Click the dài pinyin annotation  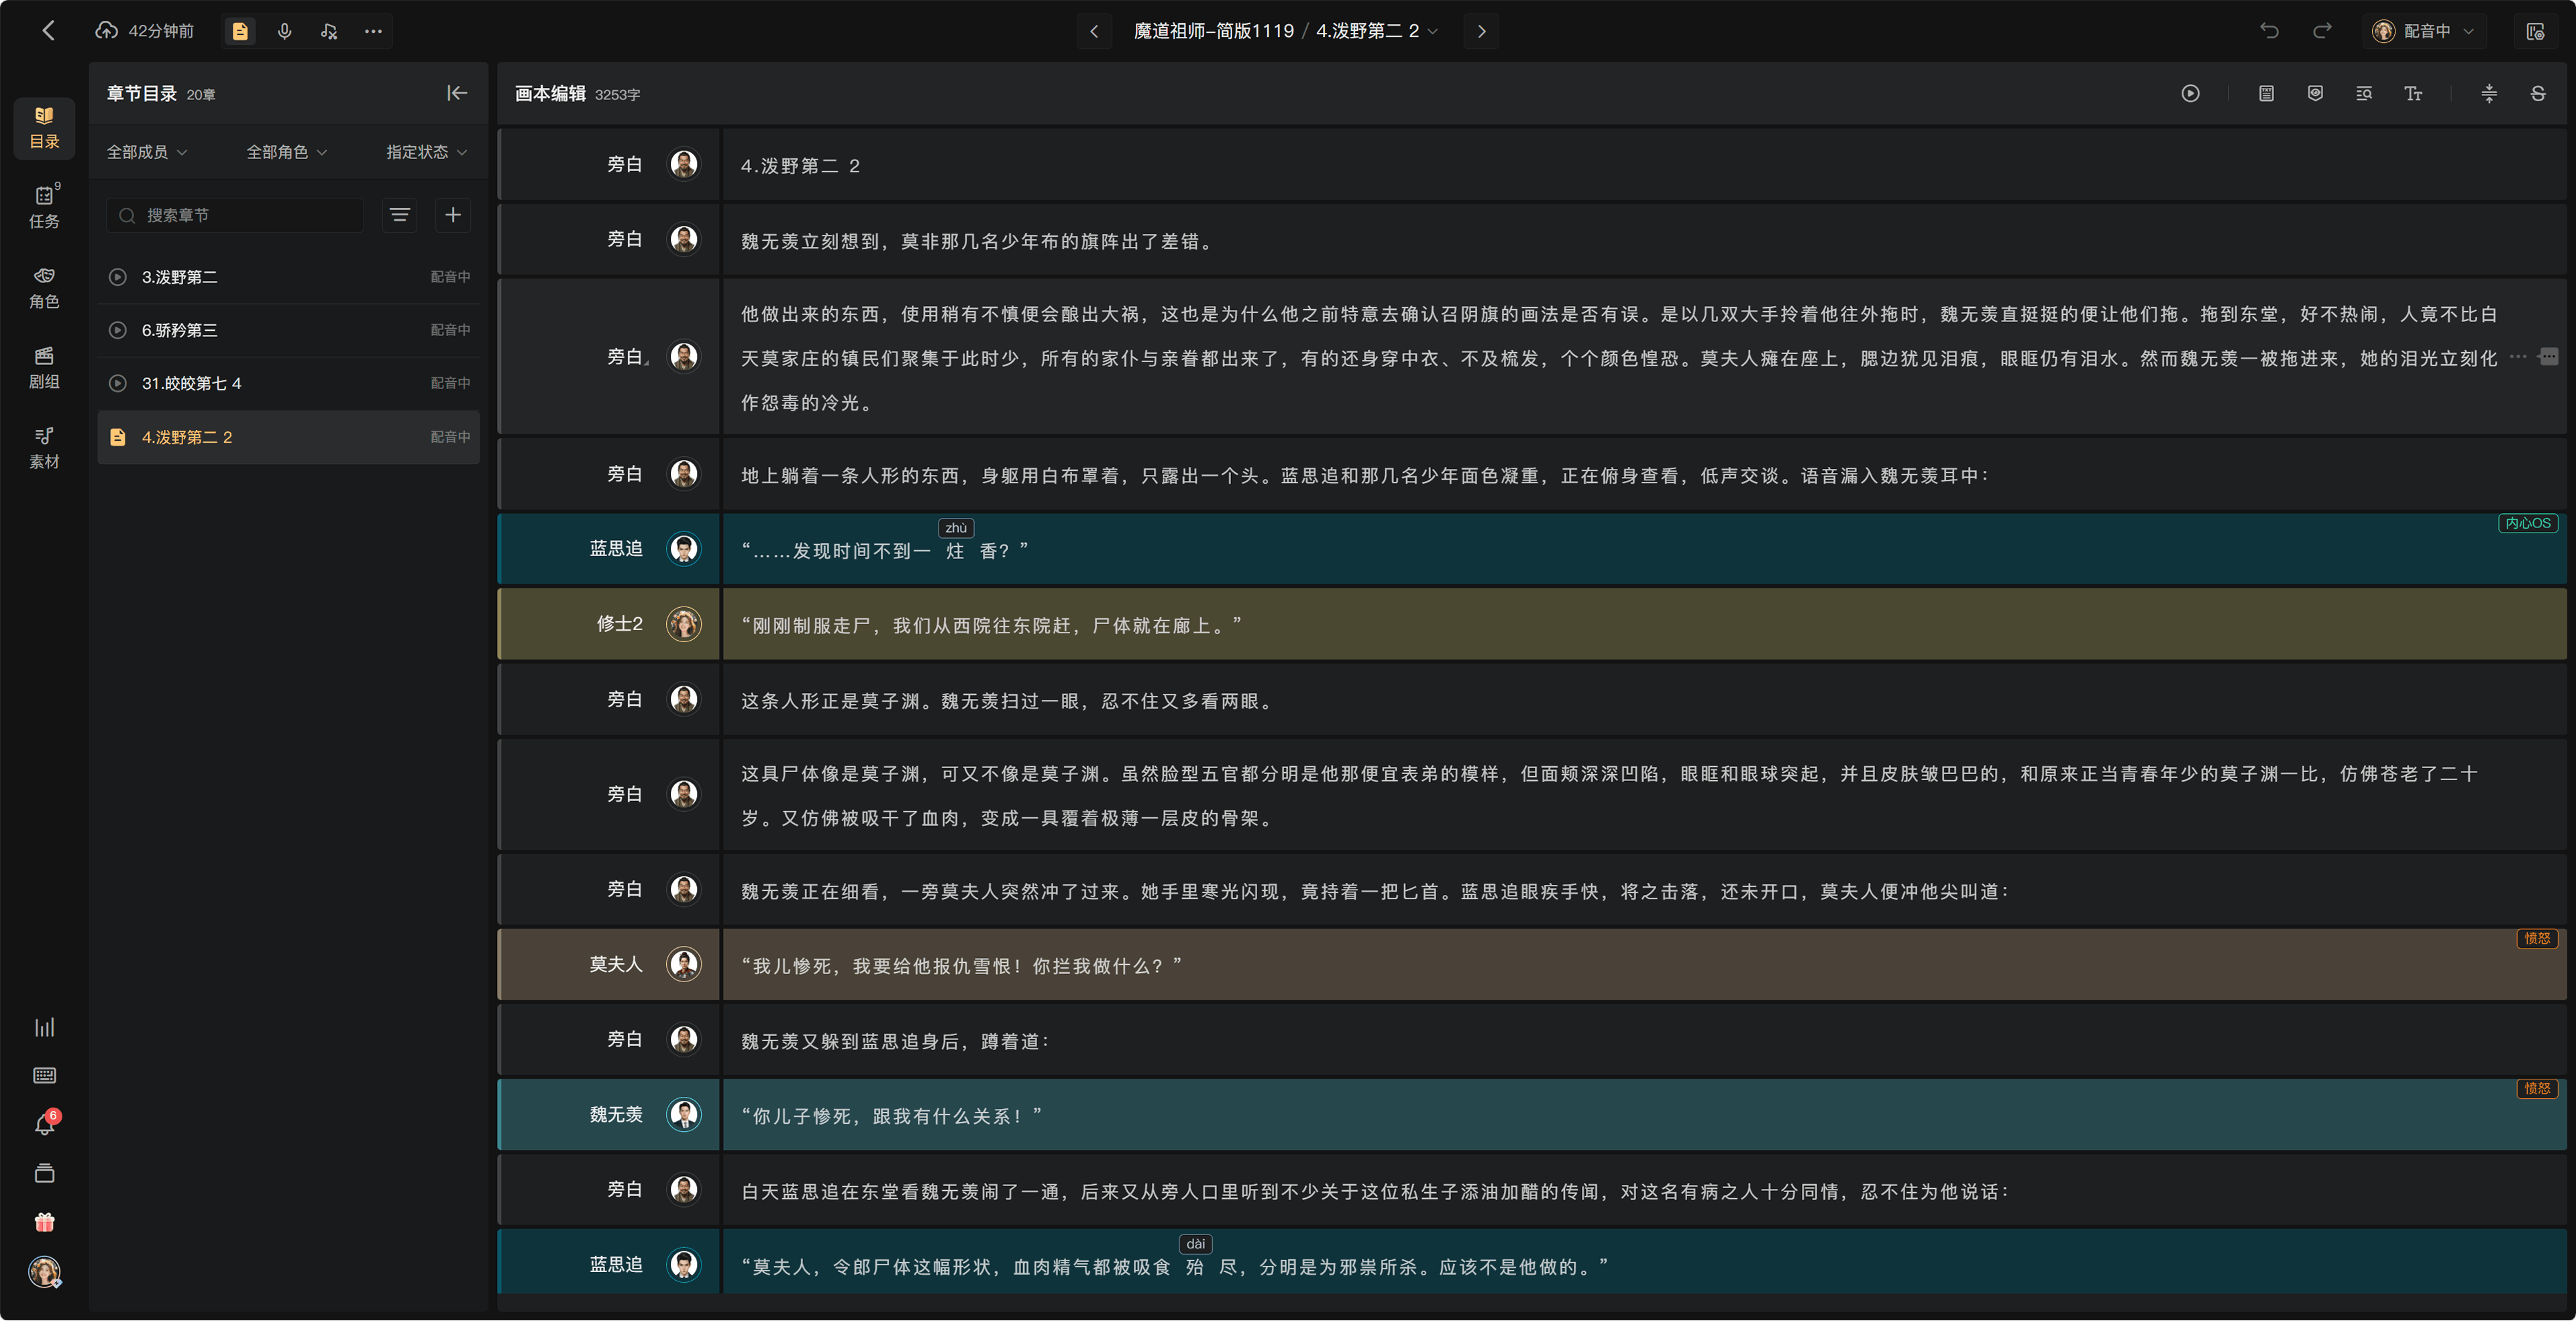(1195, 1244)
